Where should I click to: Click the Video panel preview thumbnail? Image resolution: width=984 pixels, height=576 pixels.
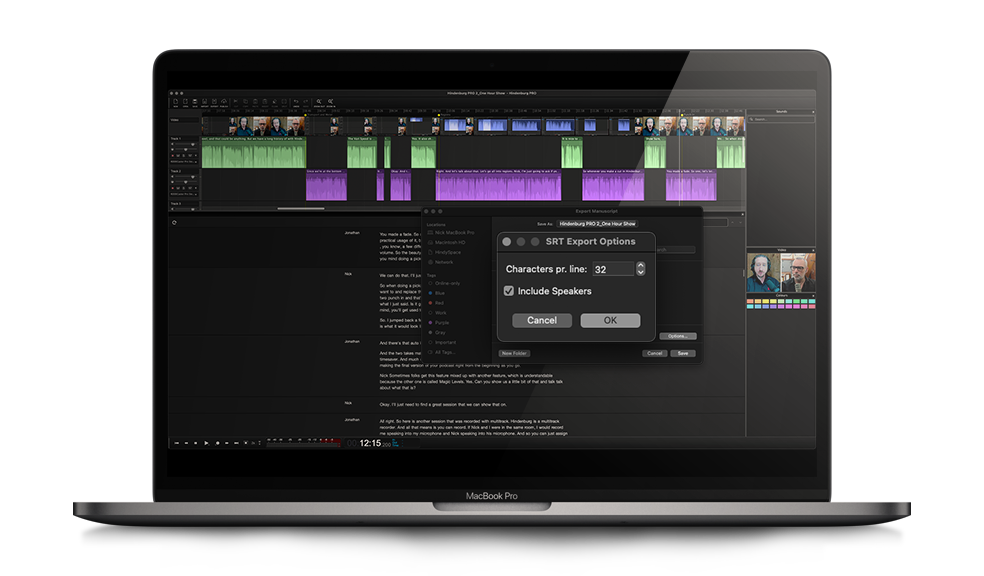(781, 272)
